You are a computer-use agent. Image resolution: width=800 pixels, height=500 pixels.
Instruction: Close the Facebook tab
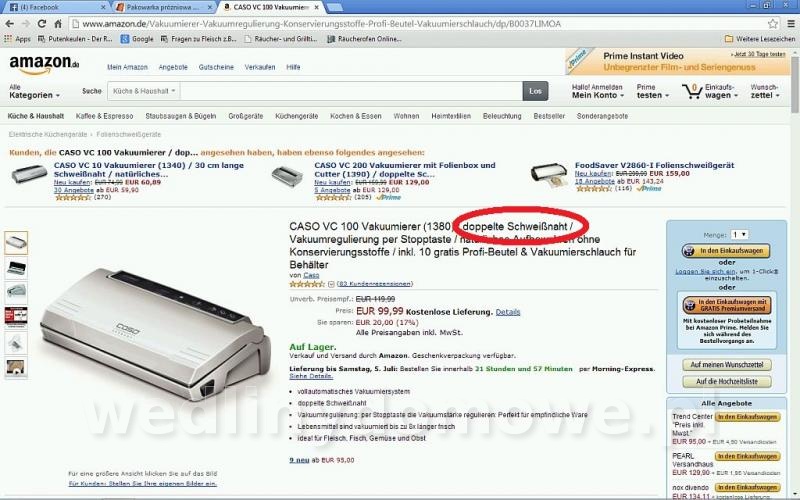[x=103, y=7]
